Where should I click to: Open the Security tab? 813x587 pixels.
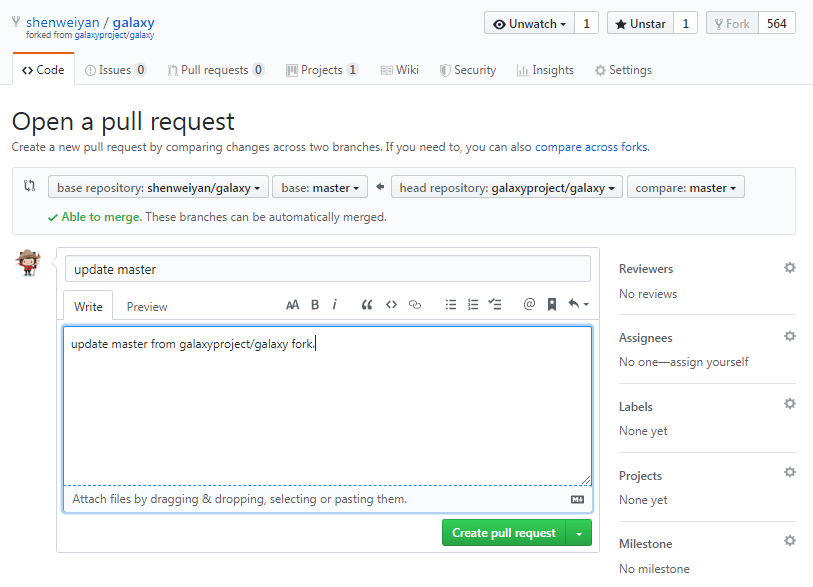coord(468,69)
